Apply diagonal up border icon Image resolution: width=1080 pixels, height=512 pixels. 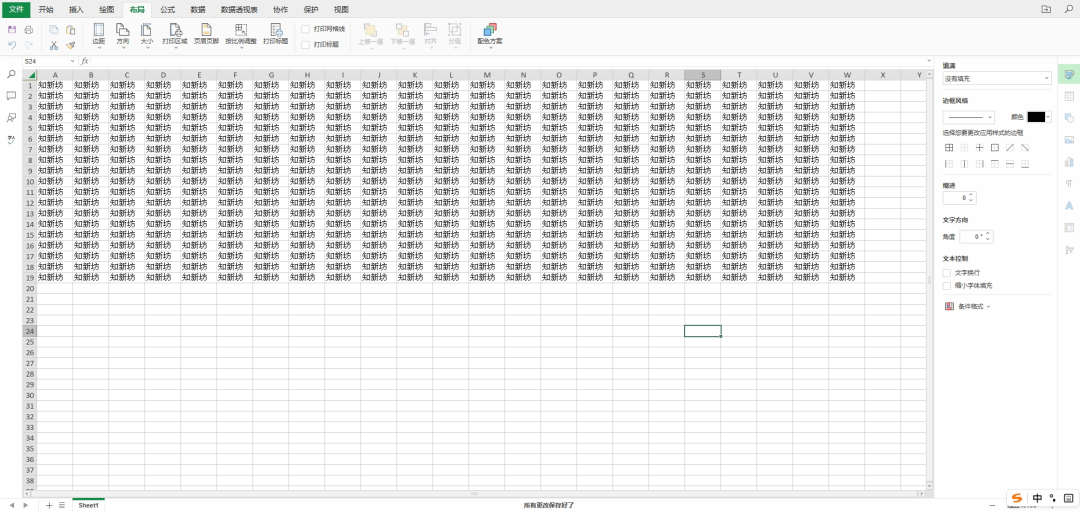point(1010,147)
